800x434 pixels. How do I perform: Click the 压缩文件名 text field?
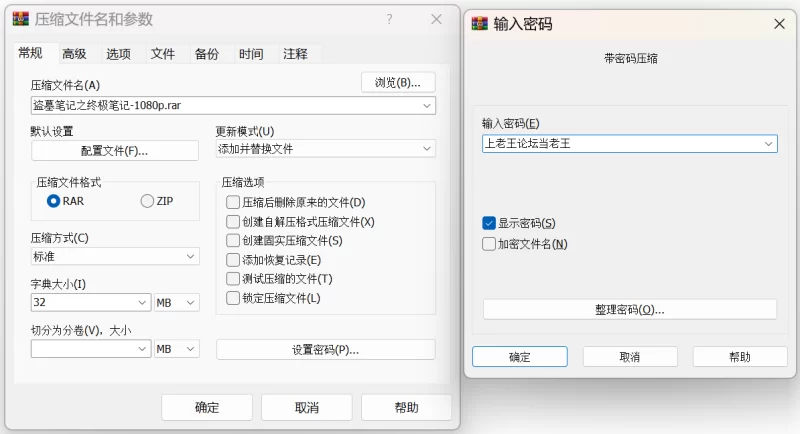pos(225,105)
